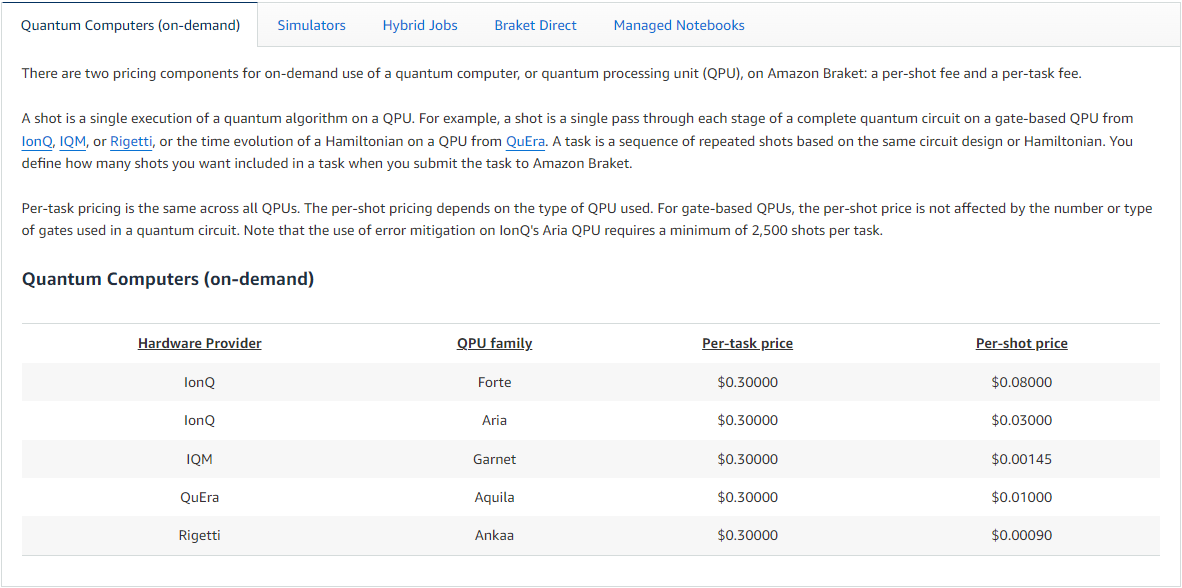Select the Aria cell in the table
1182x588 pixels.
495,421
